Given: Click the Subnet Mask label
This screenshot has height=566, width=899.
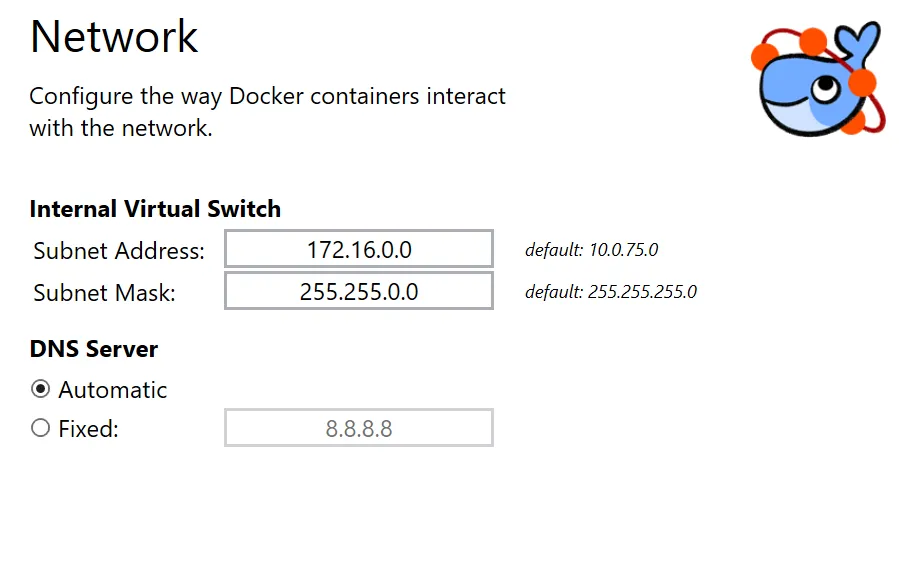Looking at the screenshot, I should coord(104,292).
